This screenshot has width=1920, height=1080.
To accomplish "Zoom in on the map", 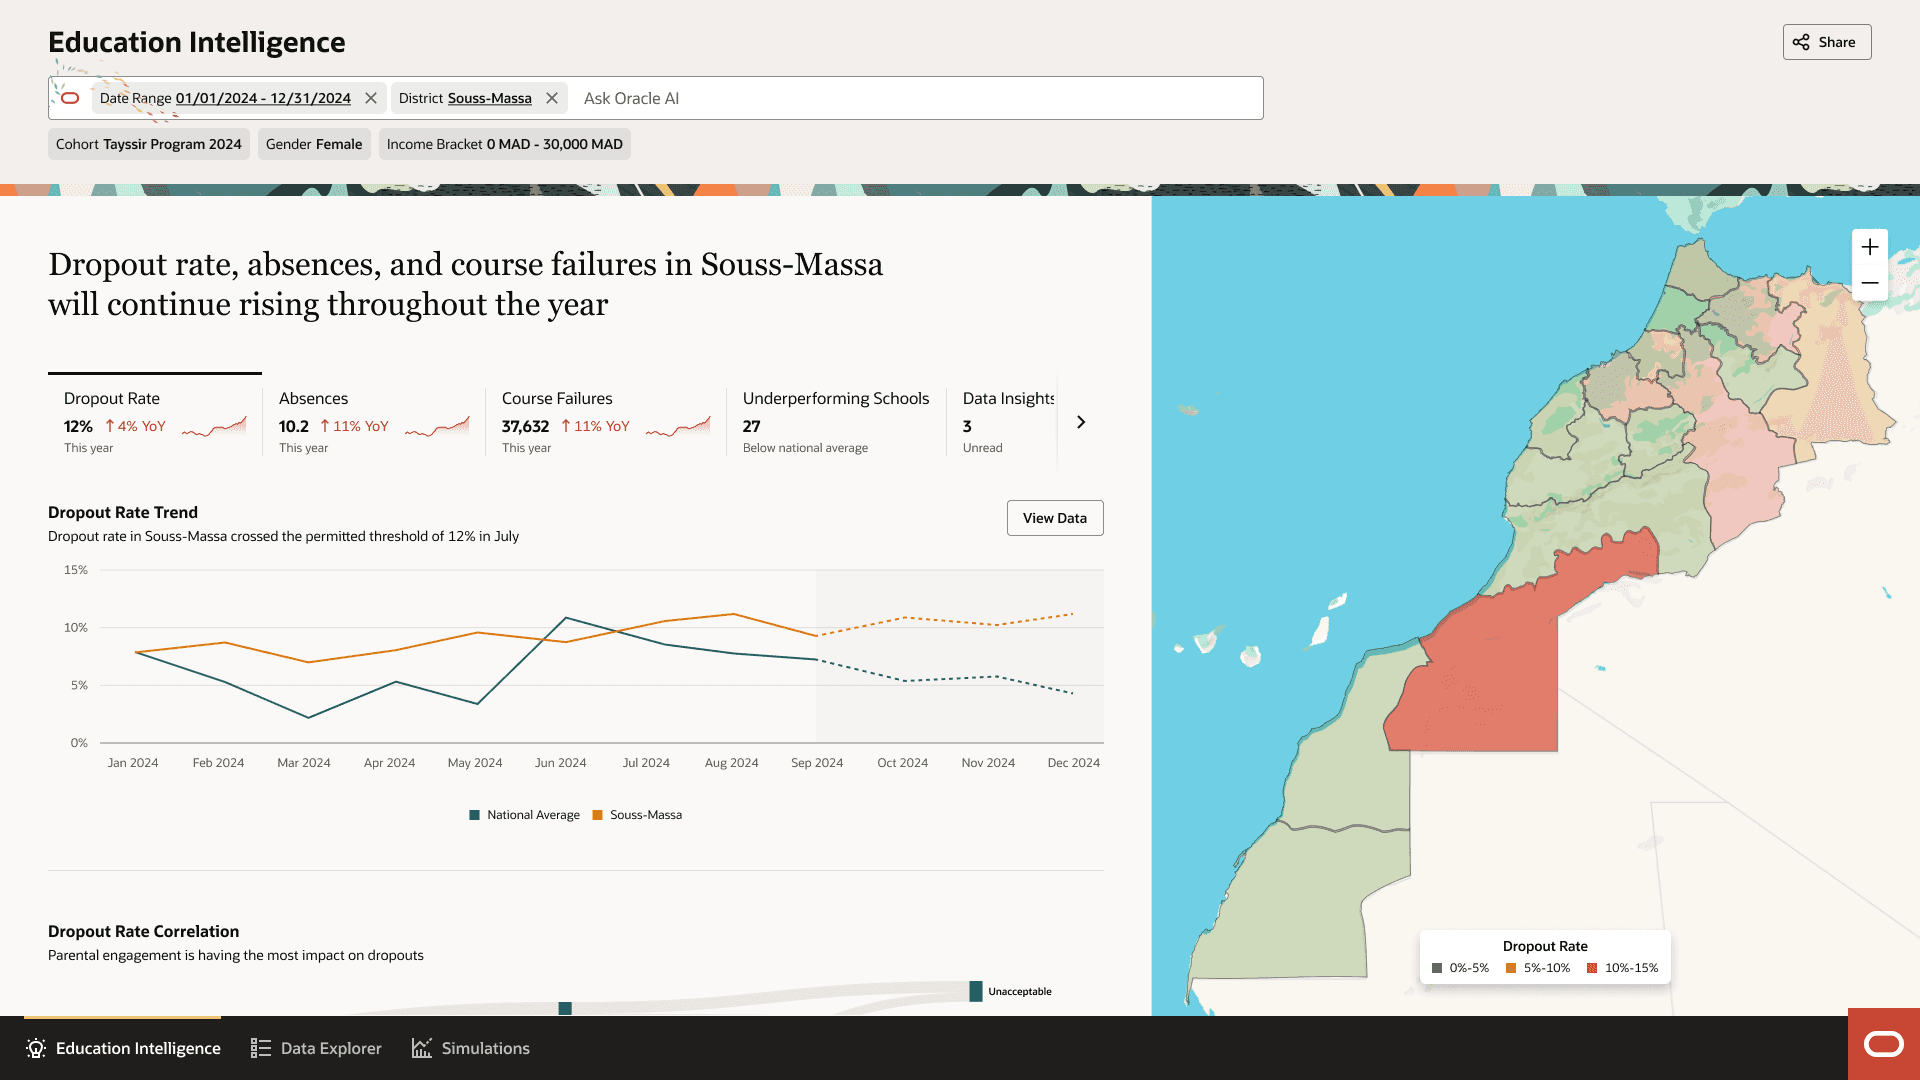I will [x=1869, y=247].
